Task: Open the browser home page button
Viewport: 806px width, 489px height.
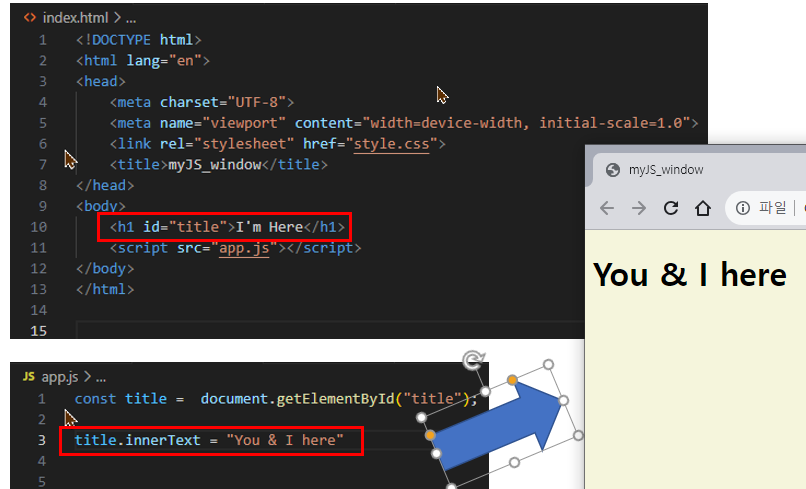Action: (x=703, y=208)
